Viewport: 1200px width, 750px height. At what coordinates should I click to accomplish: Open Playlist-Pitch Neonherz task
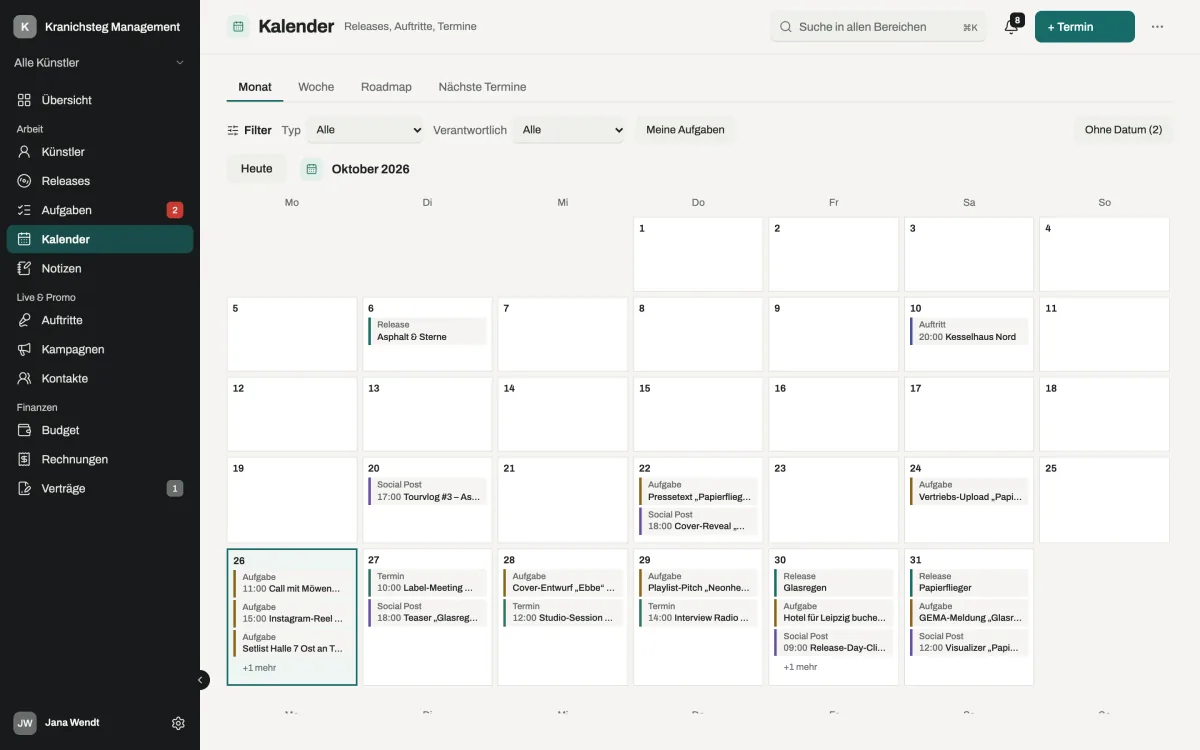click(698, 583)
